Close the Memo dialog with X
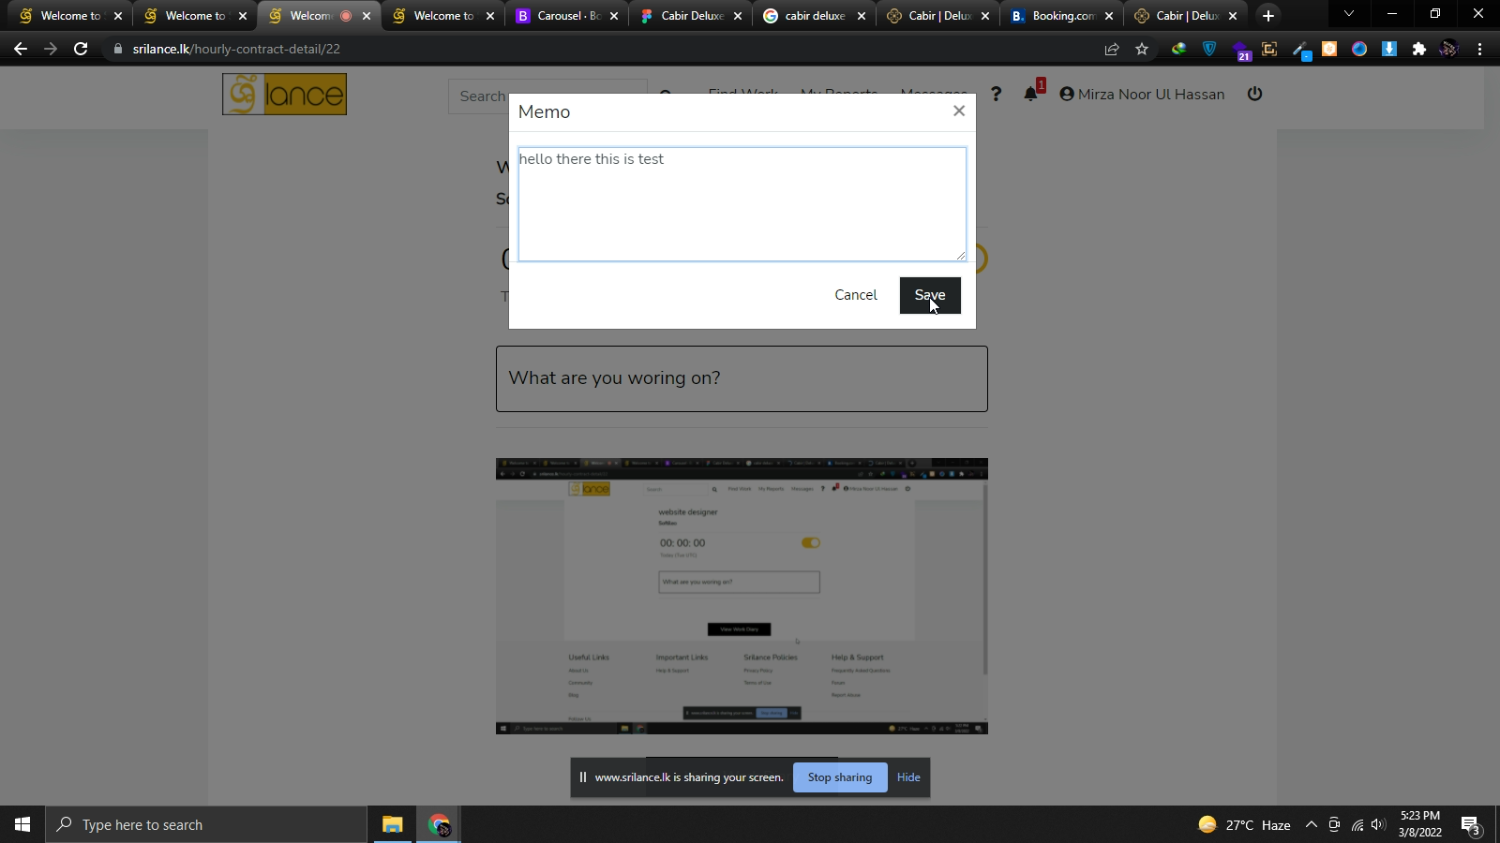Viewport: 1500px width, 843px height. 958,111
